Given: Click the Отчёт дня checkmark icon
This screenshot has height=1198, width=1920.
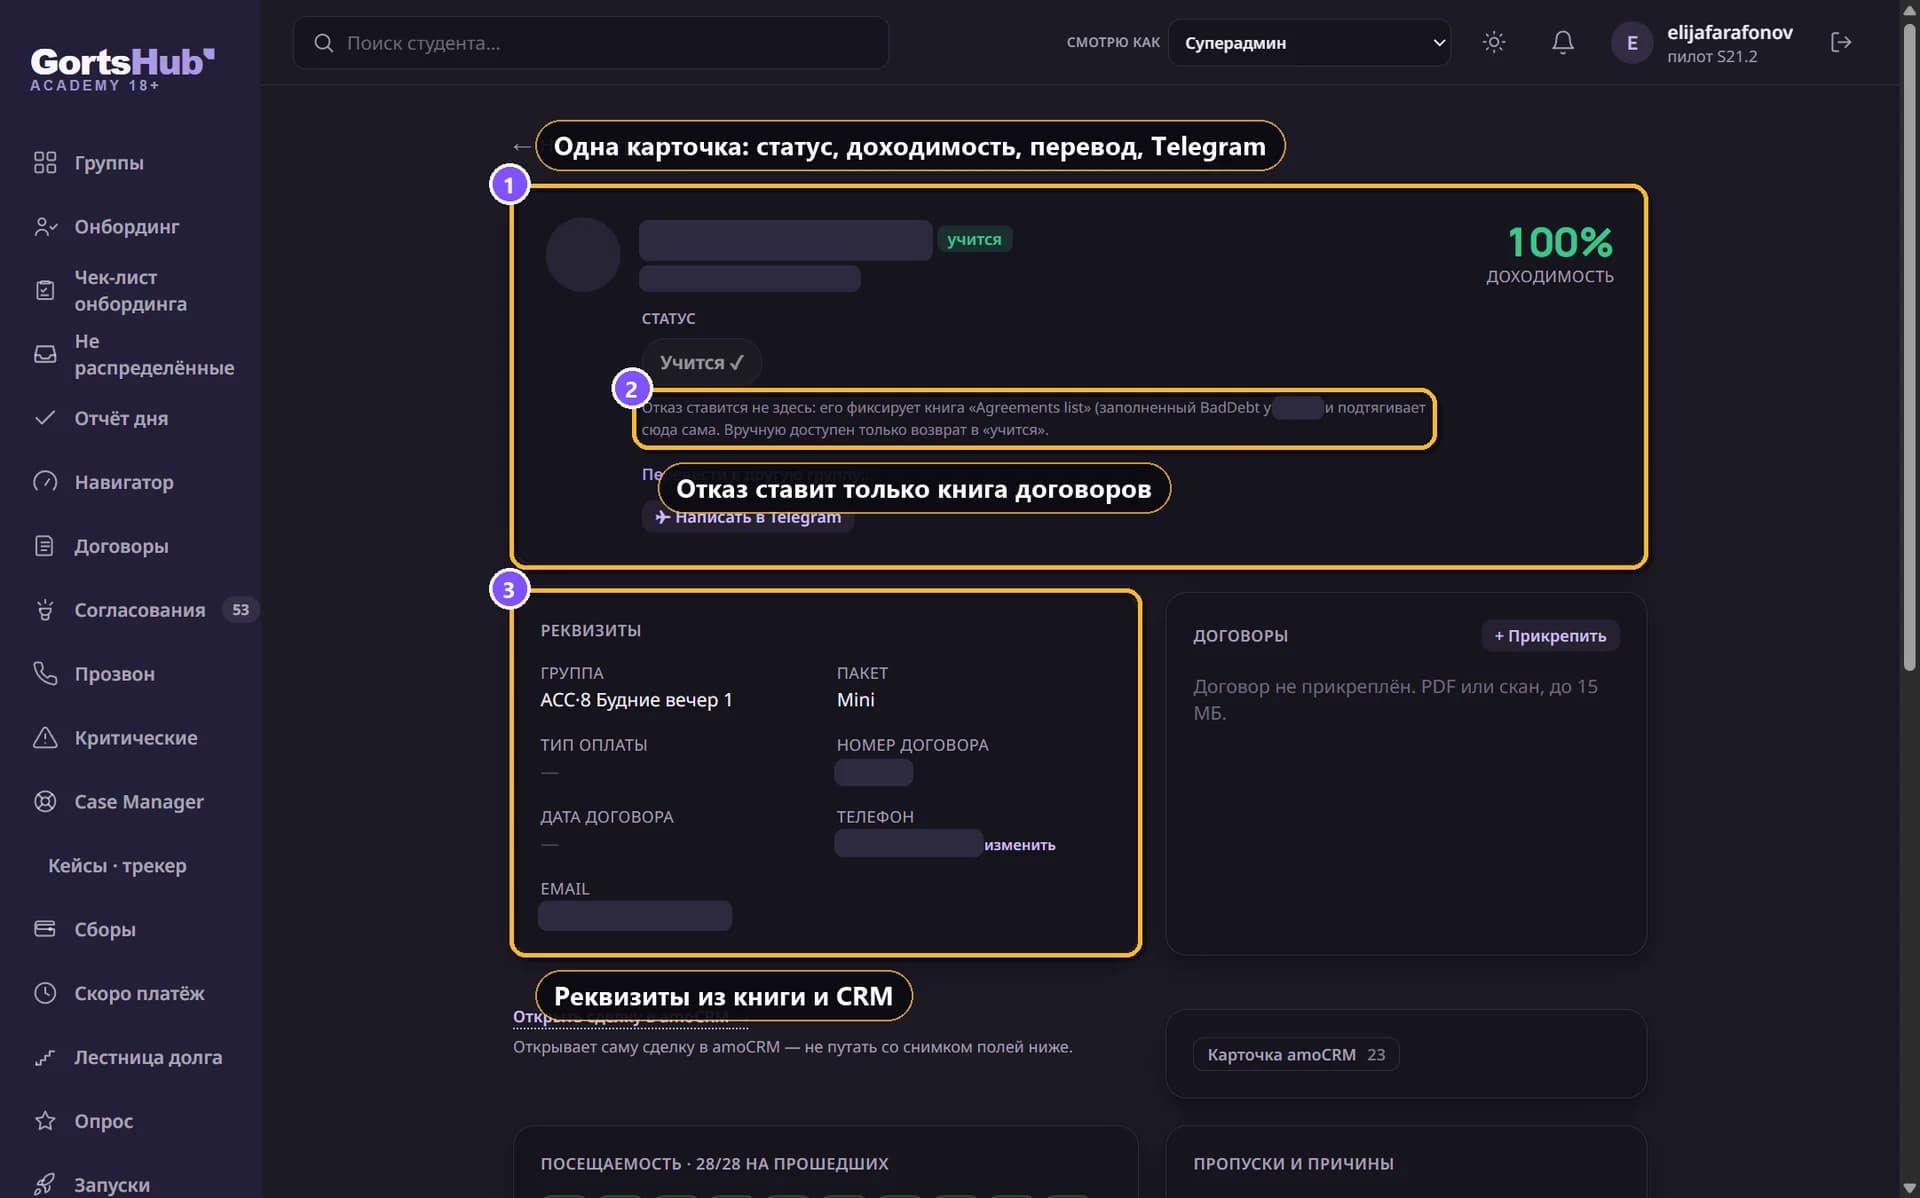Looking at the screenshot, I should click(x=45, y=418).
